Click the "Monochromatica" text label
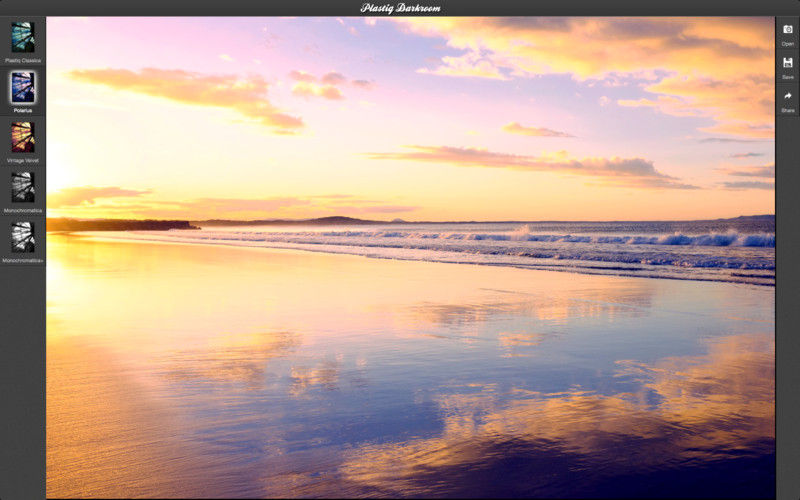The width and height of the screenshot is (800, 500). click(22, 210)
